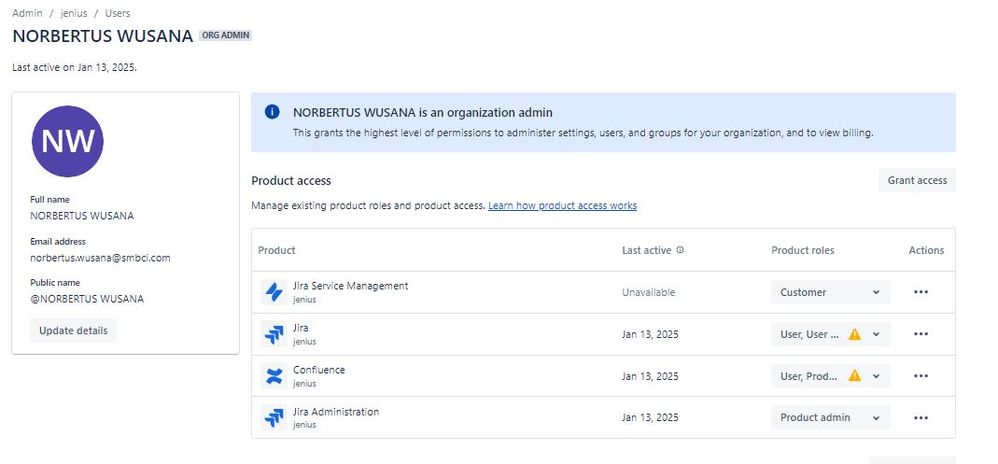Viewport: 998px width, 464px height.
Task: Click the Jira Administration product name
Action: coord(336,412)
